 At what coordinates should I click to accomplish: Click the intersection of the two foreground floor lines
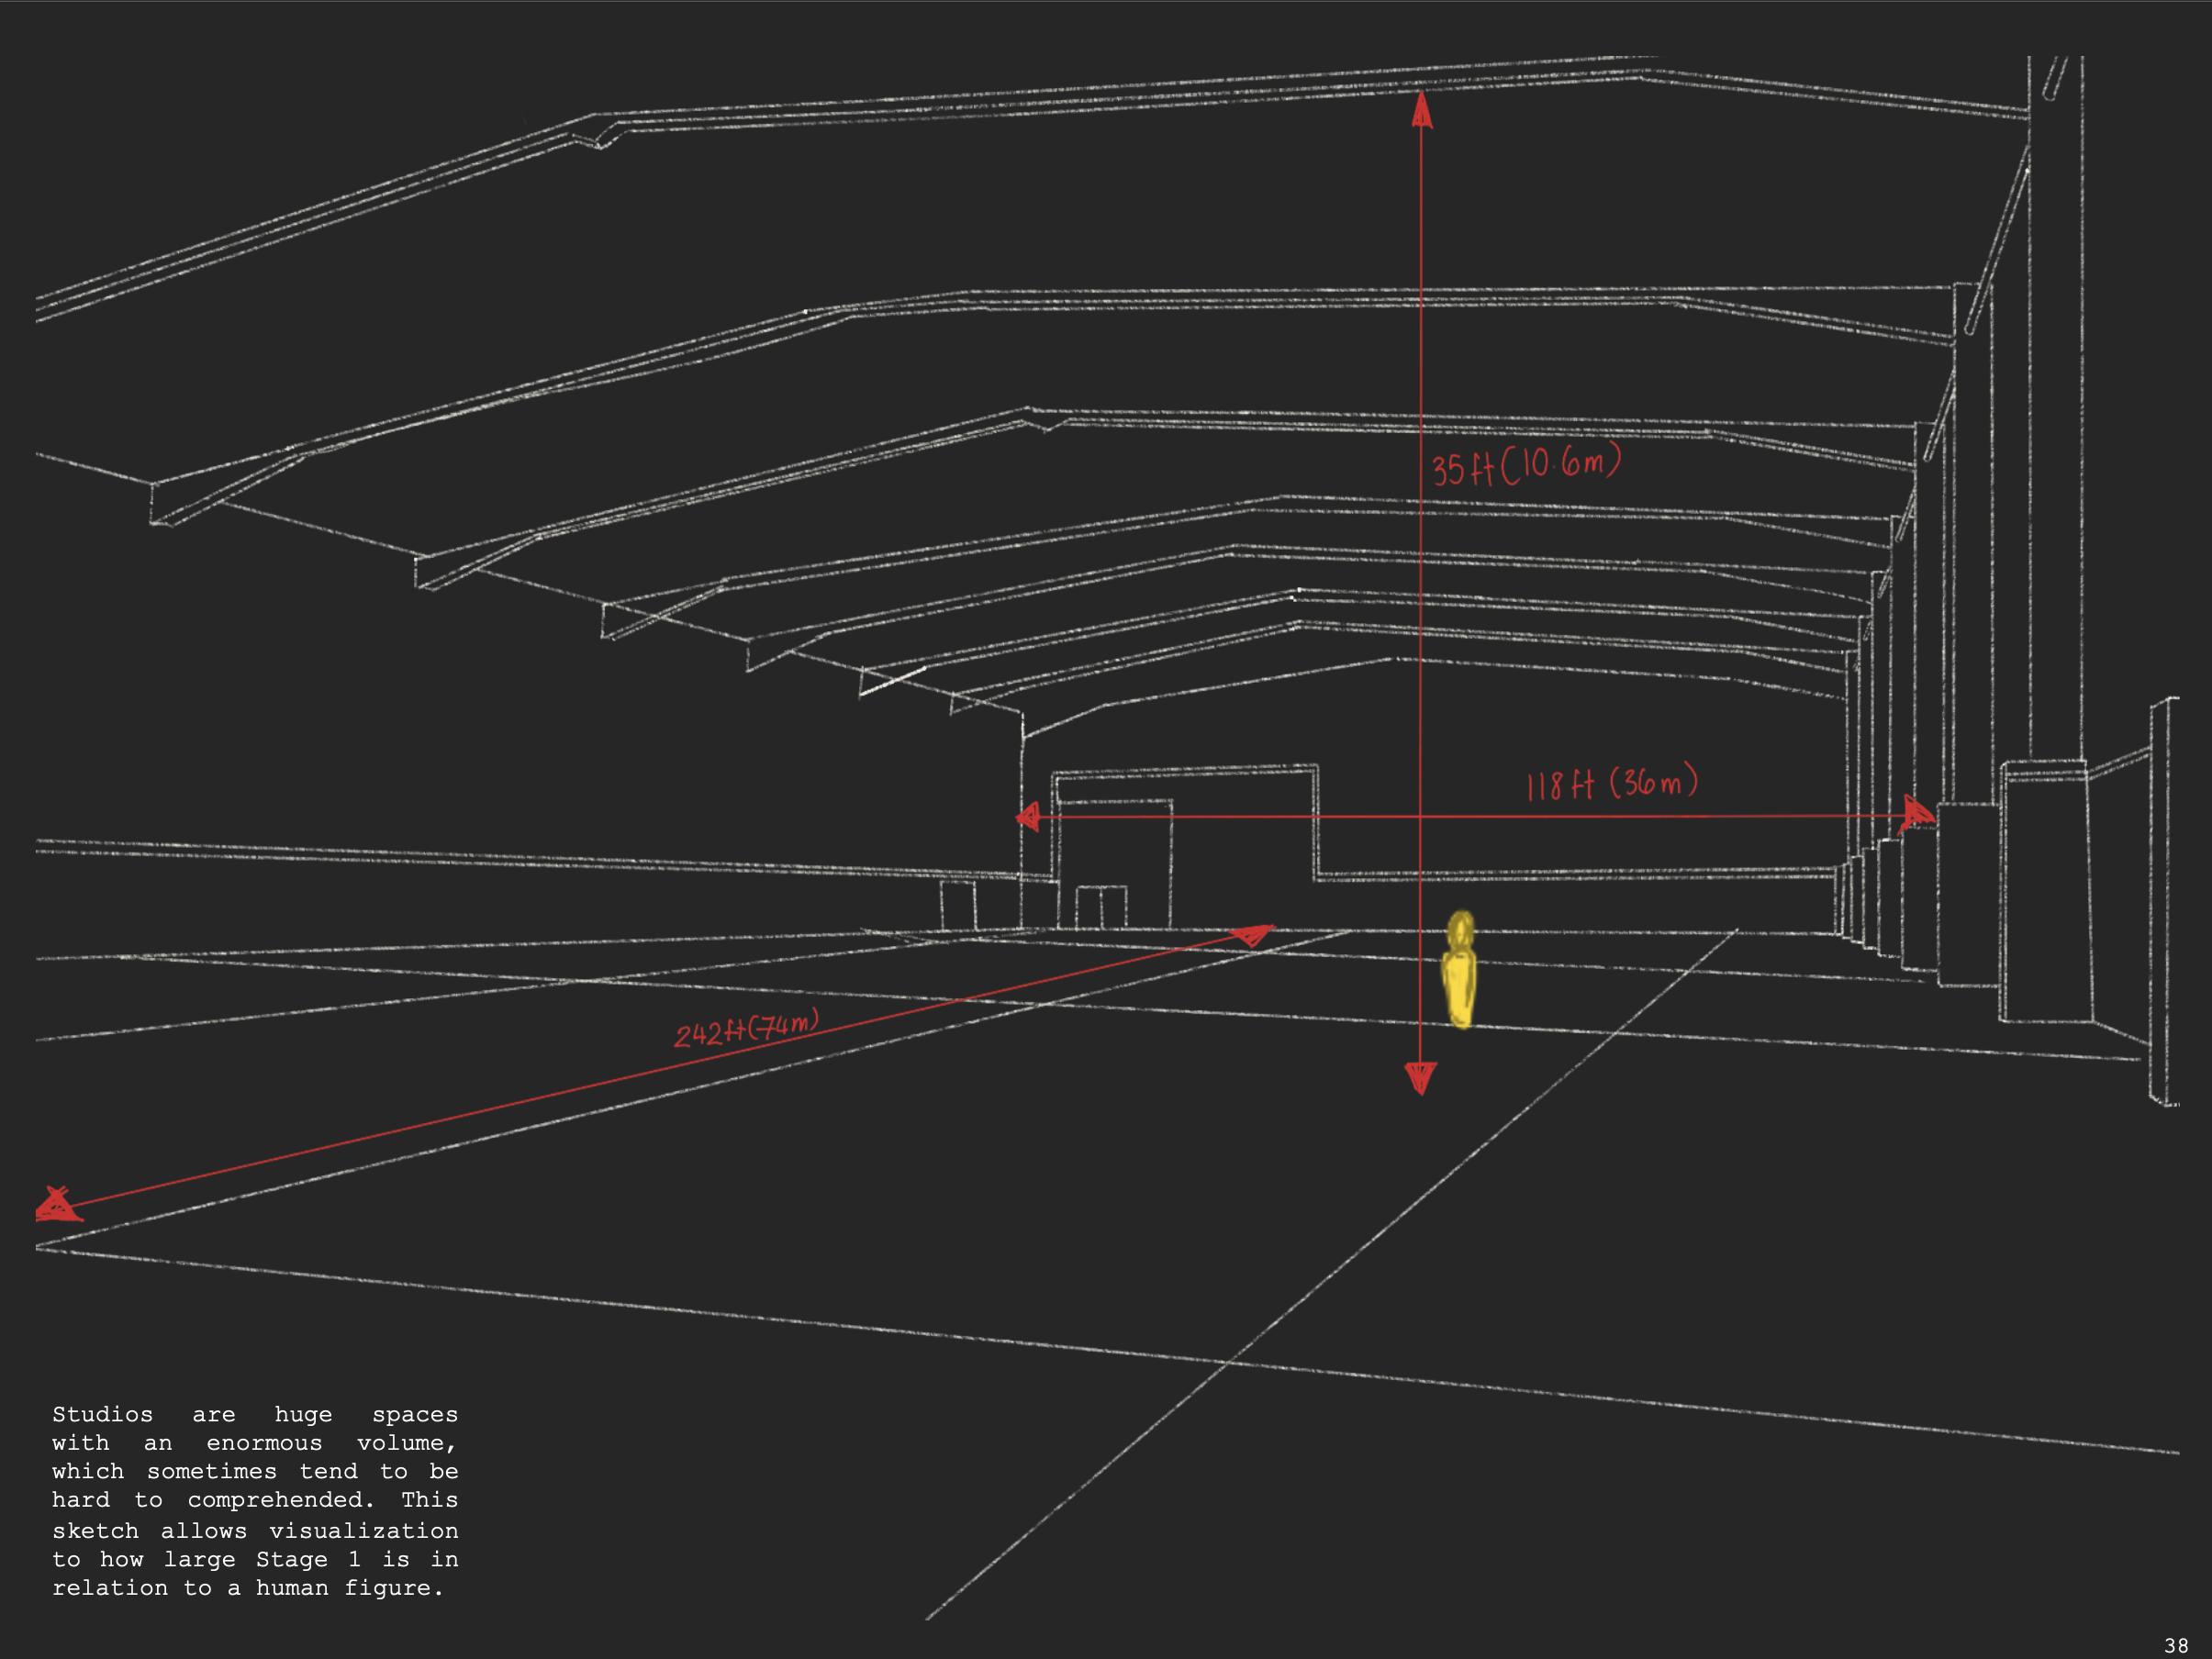(1229, 1361)
